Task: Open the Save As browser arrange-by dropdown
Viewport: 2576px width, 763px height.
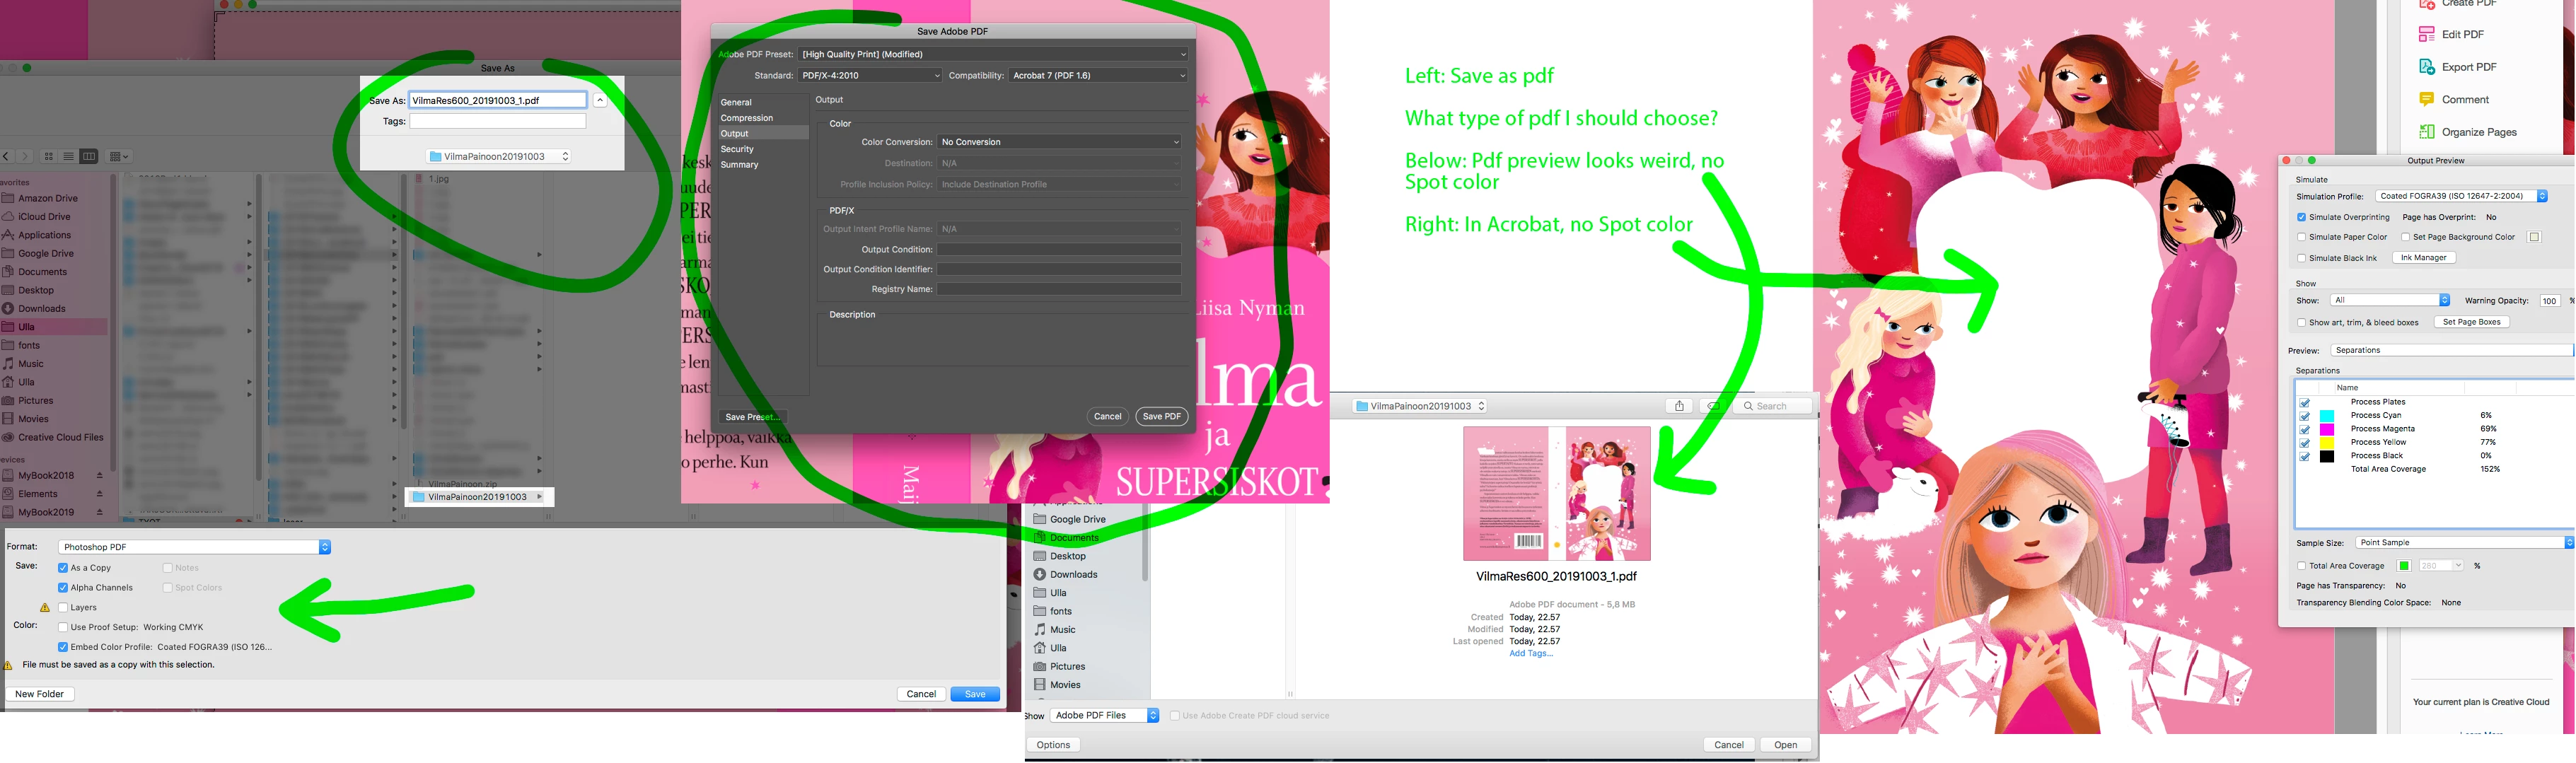Action: [119, 156]
